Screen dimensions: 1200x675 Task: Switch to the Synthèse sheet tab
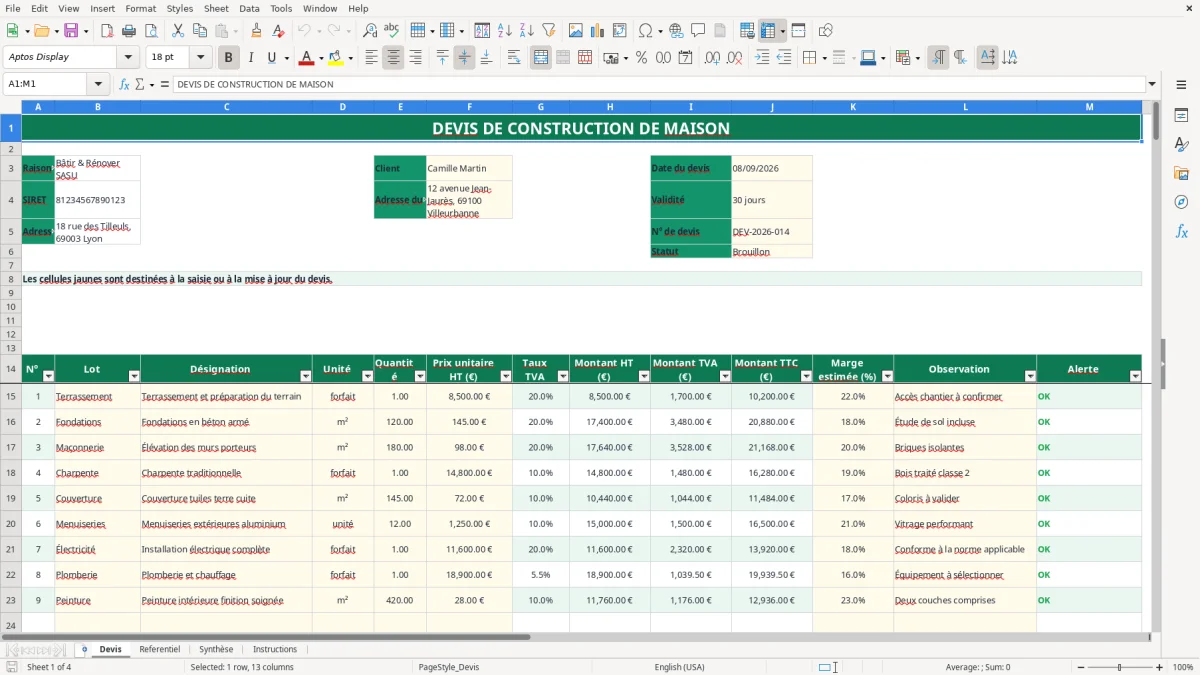[x=216, y=649]
